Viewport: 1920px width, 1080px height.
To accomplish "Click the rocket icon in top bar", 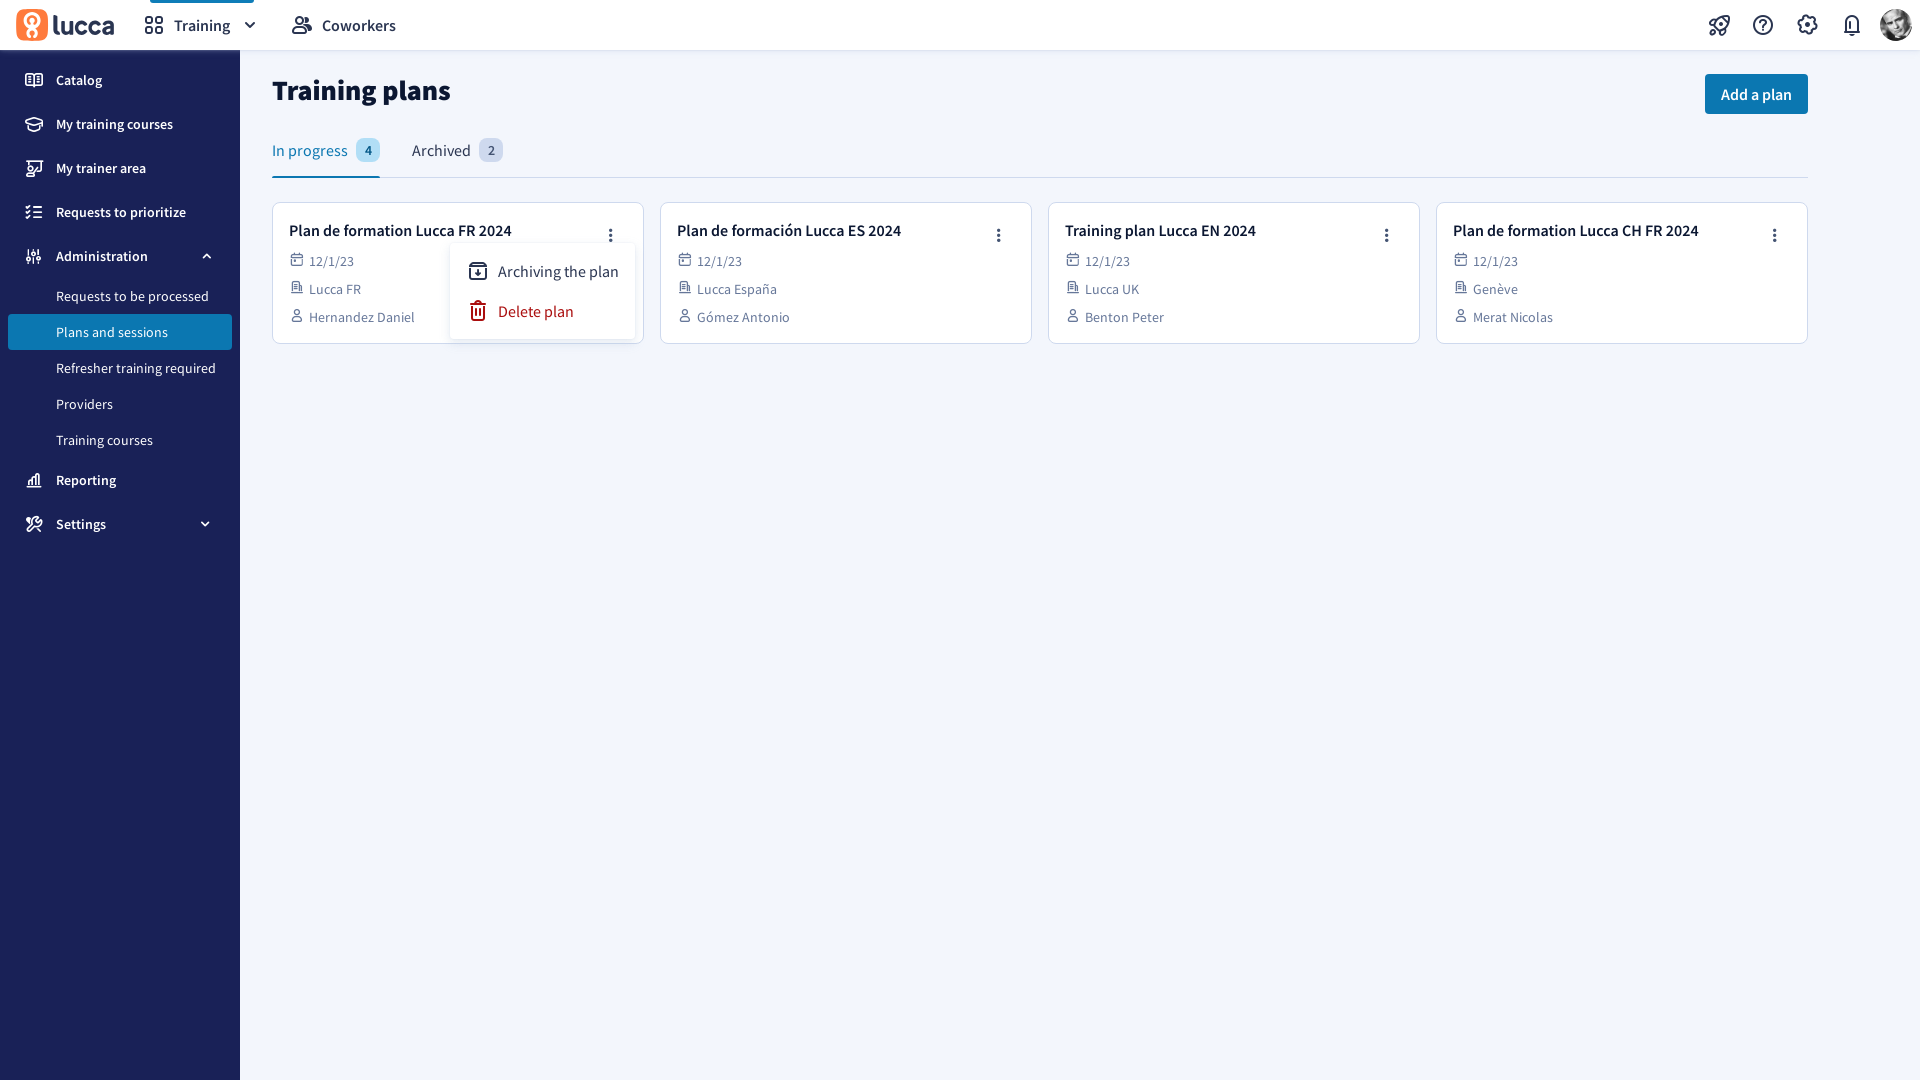I will tap(1719, 25).
